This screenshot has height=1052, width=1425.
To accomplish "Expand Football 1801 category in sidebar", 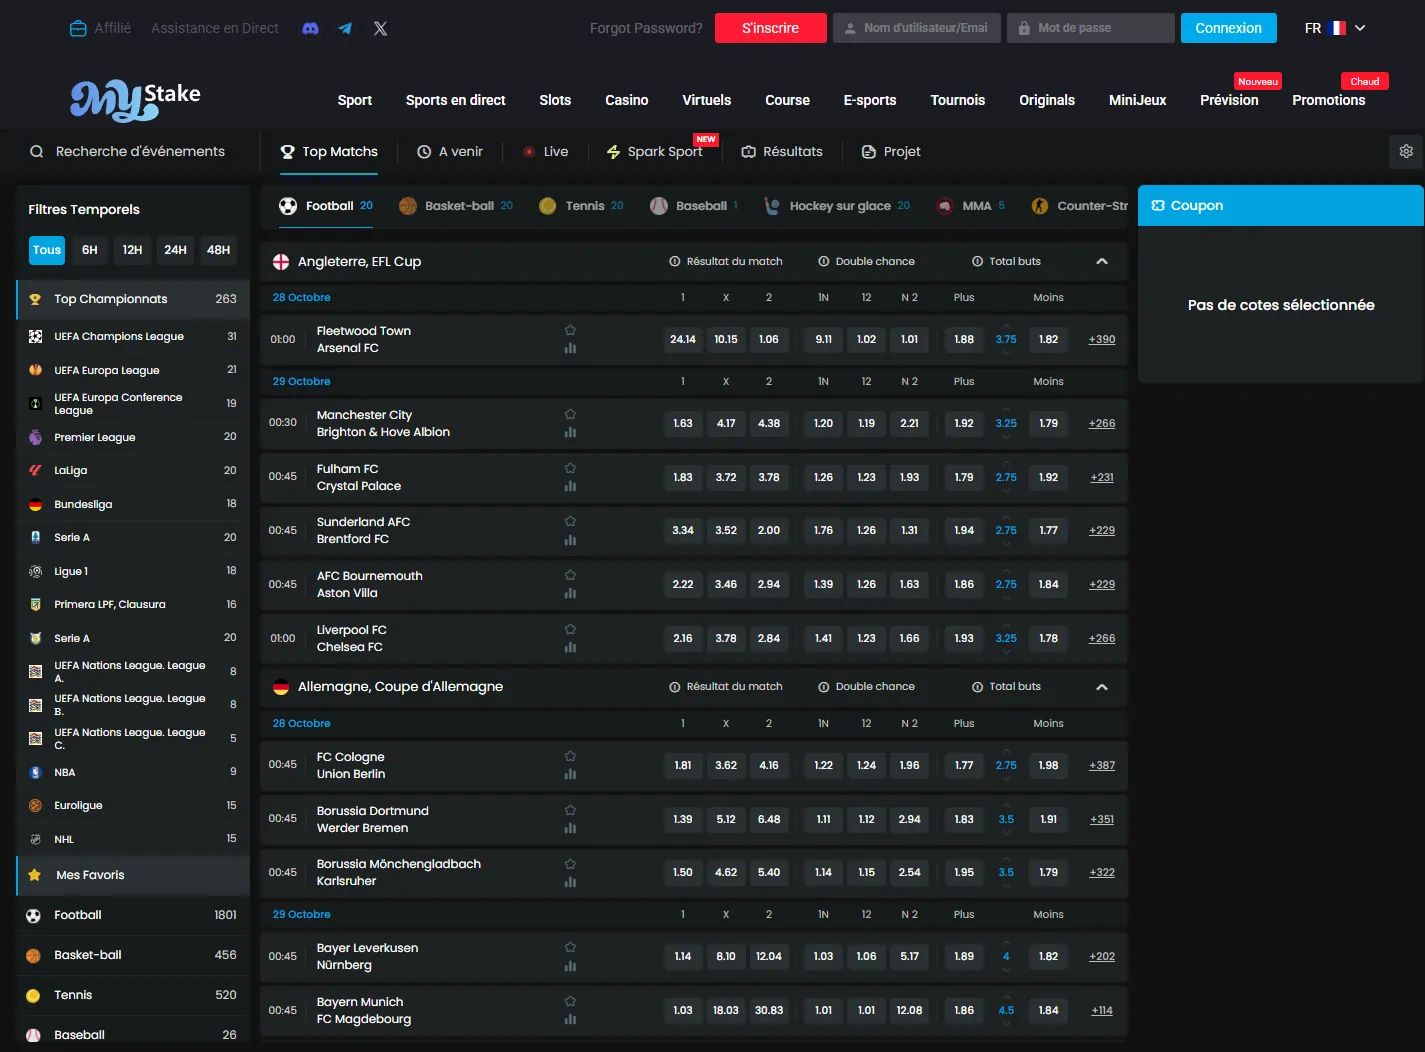I will coord(133,915).
